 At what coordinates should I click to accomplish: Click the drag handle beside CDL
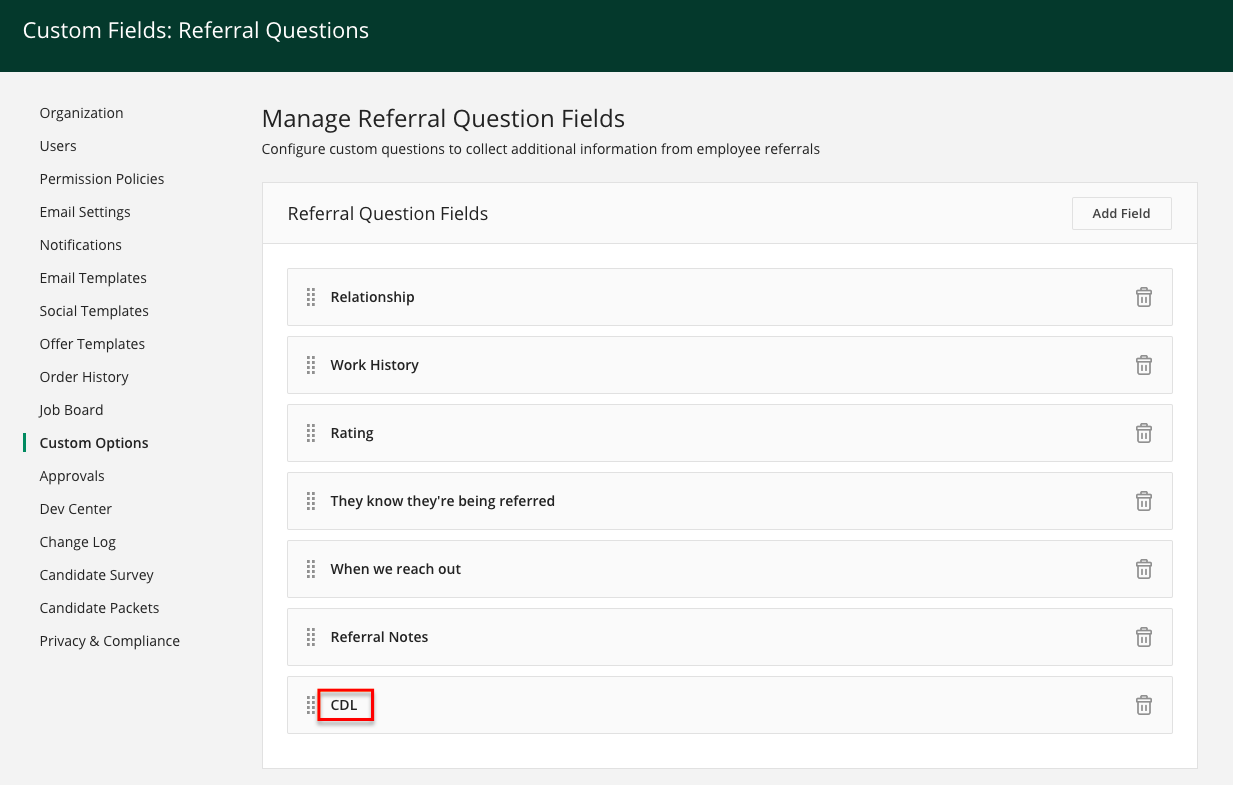pos(309,705)
